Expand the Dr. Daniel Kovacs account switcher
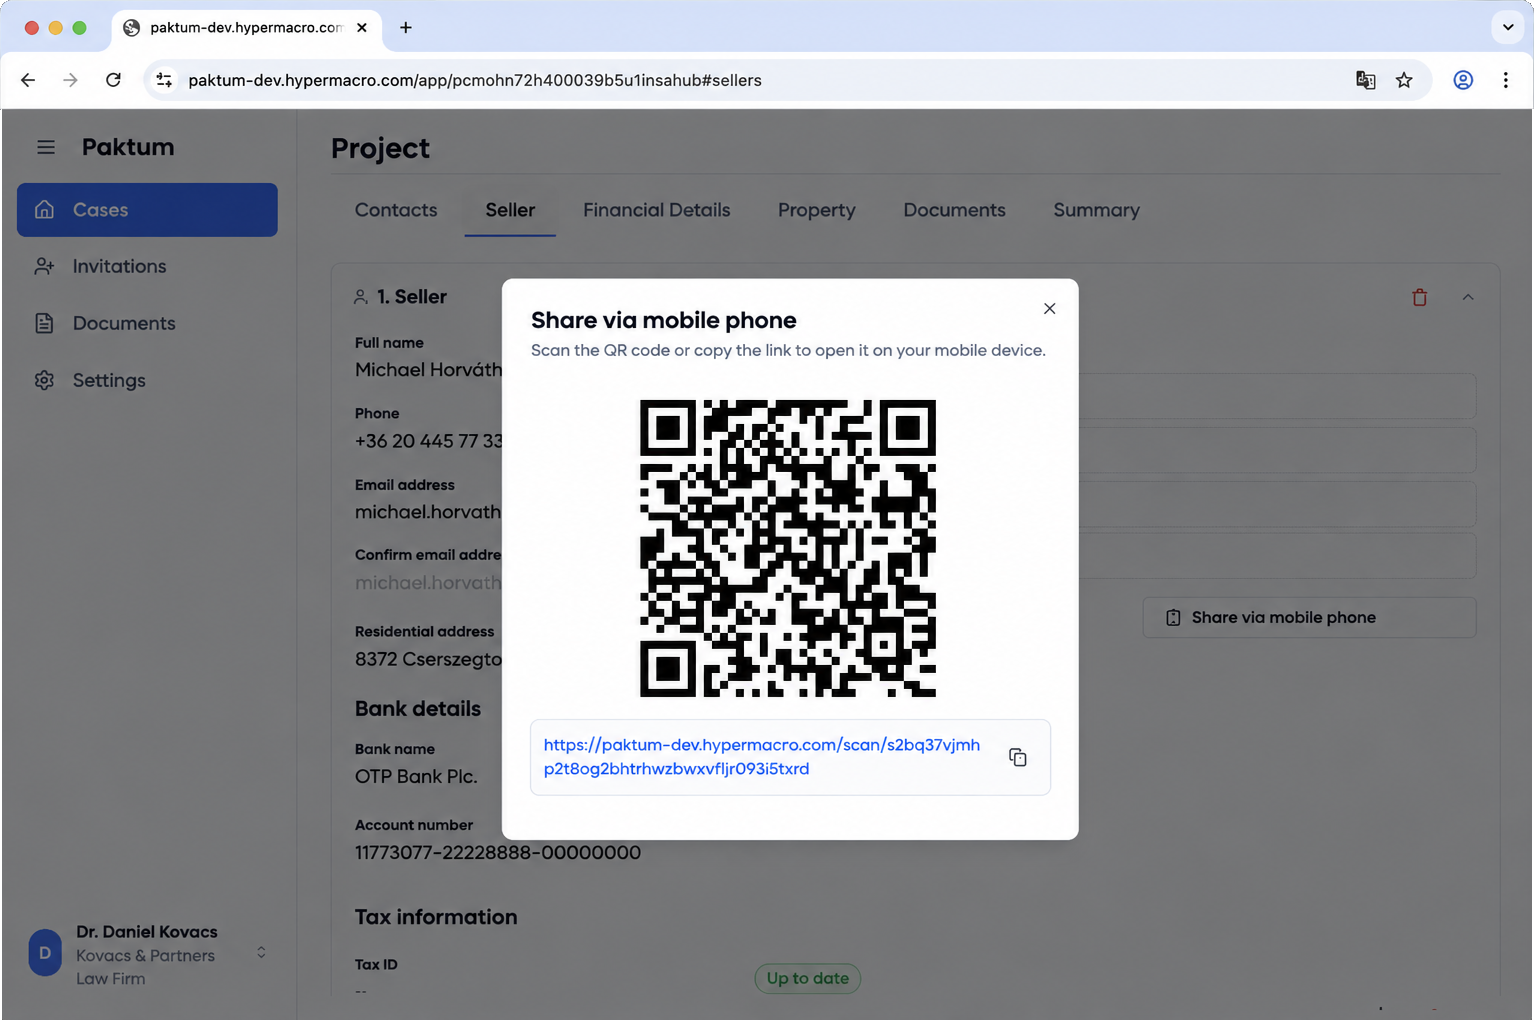This screenshot has height=1022, width=1534. point(261,952)
